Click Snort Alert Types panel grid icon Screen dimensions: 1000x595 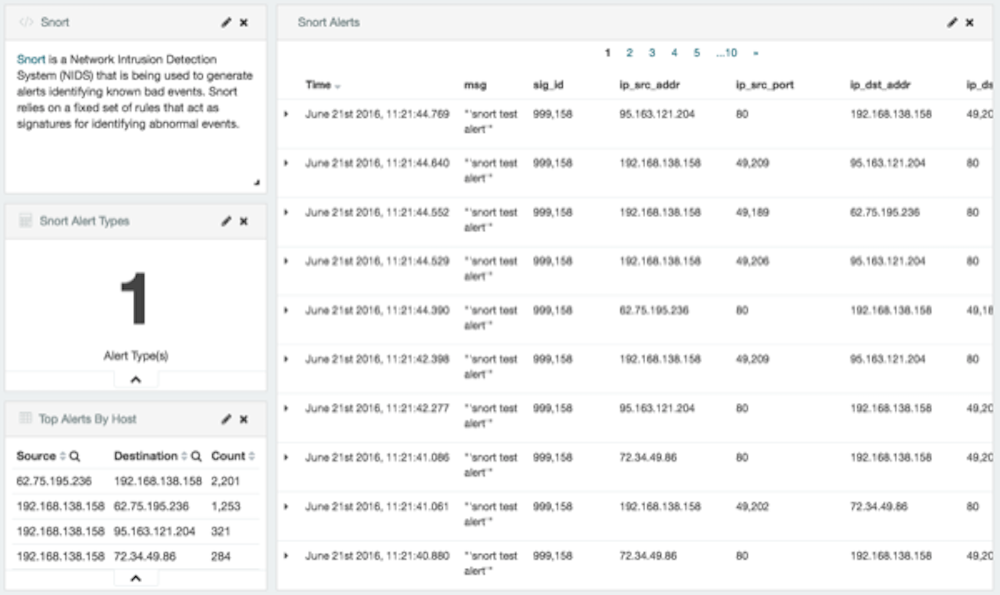coord(26,221)
